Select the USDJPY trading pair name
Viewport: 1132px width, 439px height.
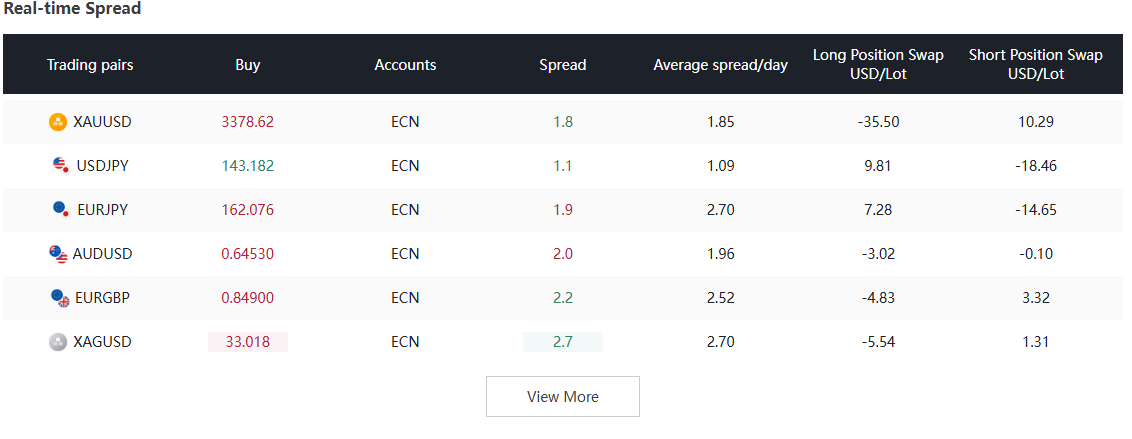[x=103, y=166]
